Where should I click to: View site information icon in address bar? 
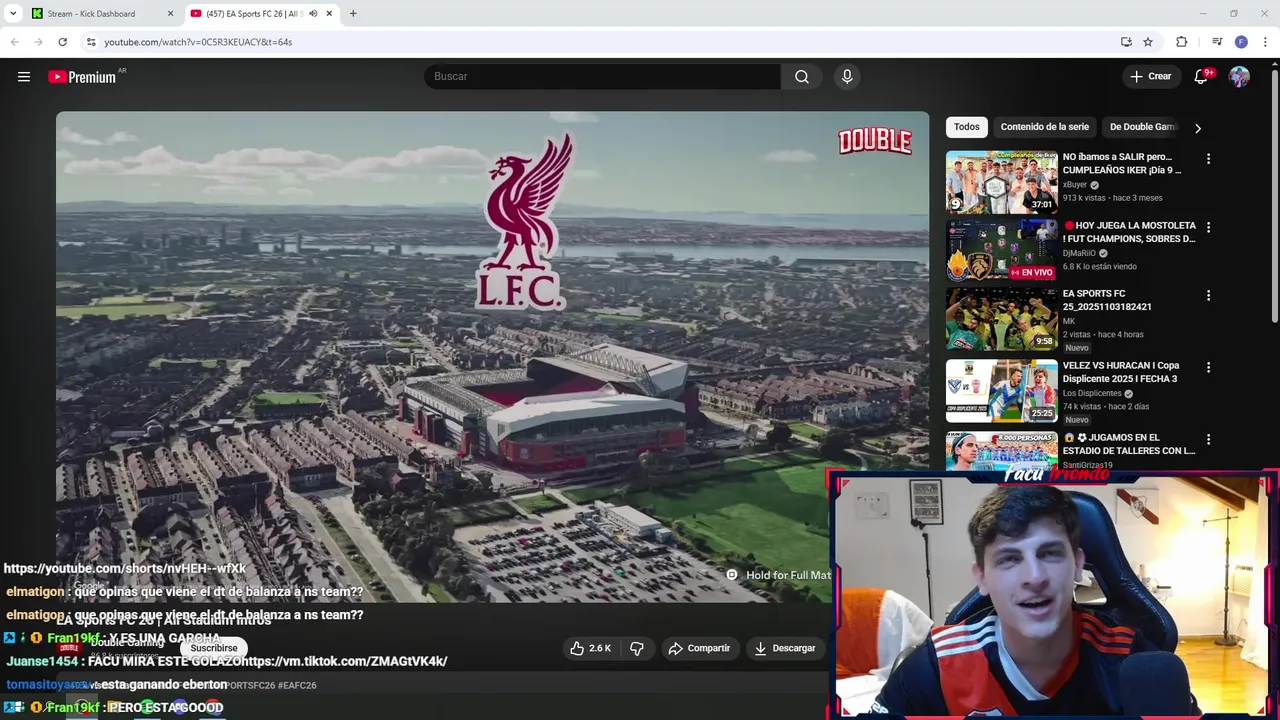tap(91, 42)
